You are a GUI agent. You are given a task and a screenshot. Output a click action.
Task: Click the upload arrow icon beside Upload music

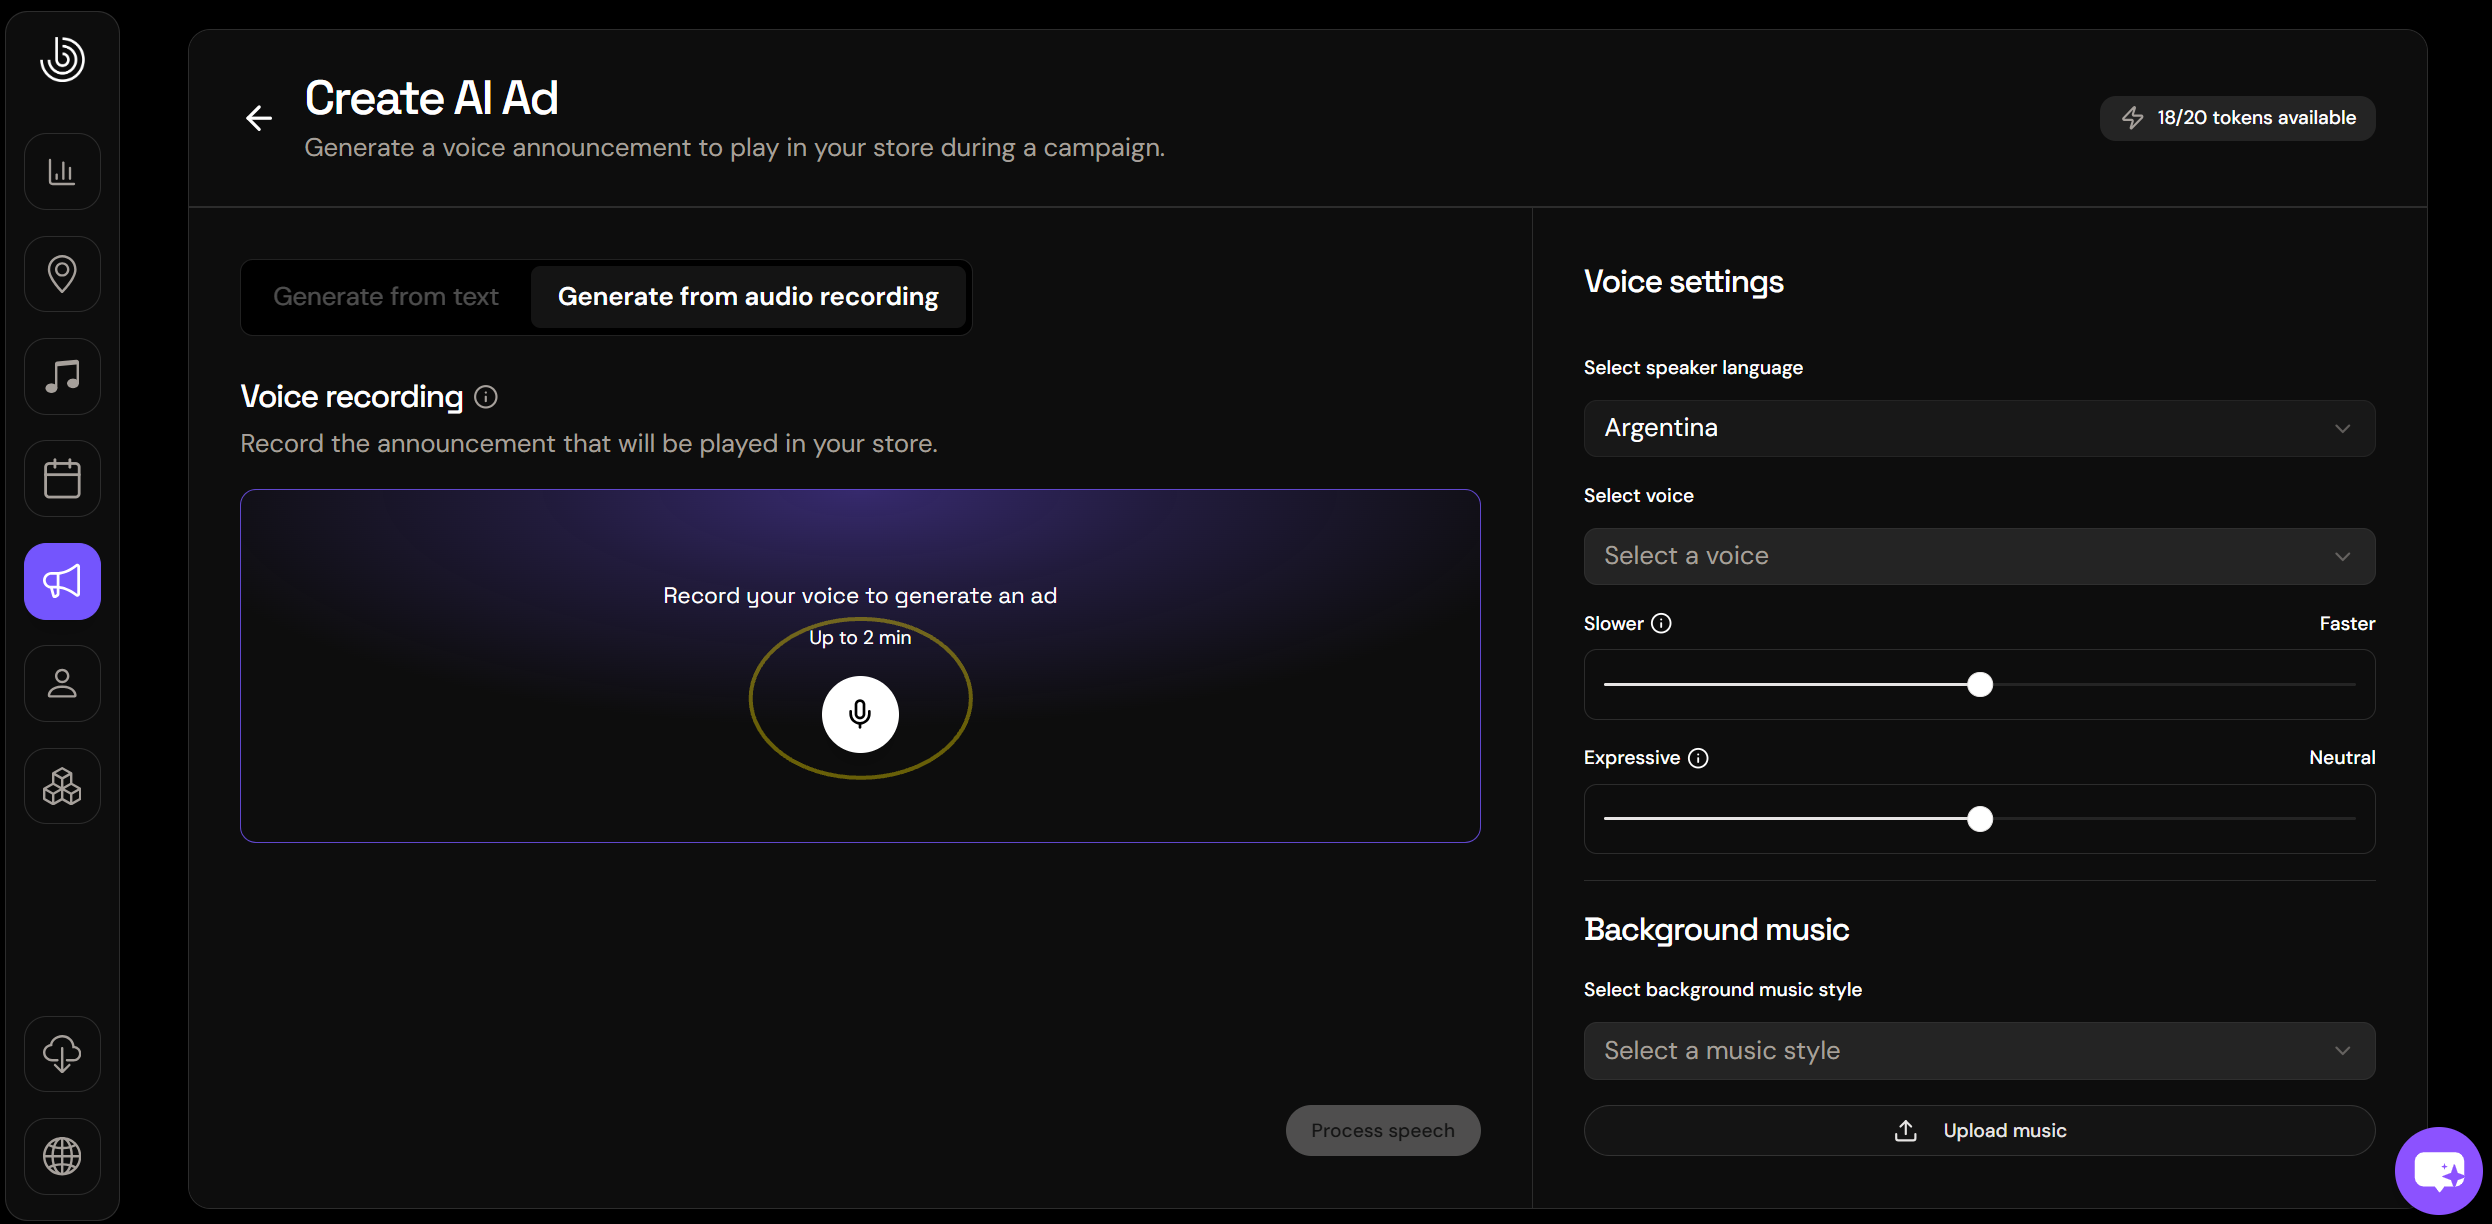pyautogui.click(x=1906, y=1131)
